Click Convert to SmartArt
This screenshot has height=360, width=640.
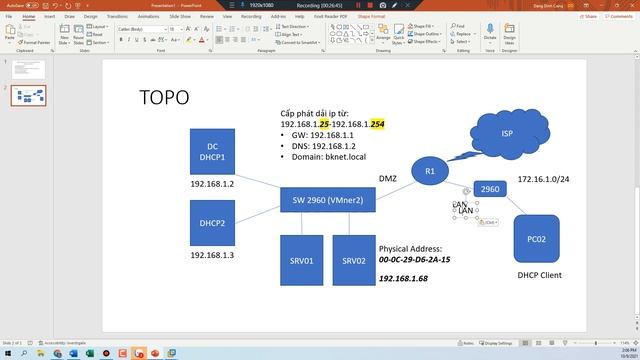coord(298,42)
